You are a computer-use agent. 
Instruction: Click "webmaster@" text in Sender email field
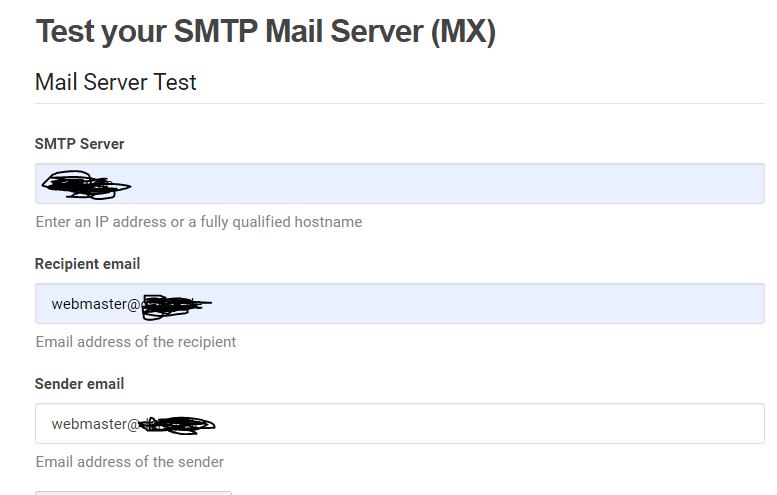94,424
